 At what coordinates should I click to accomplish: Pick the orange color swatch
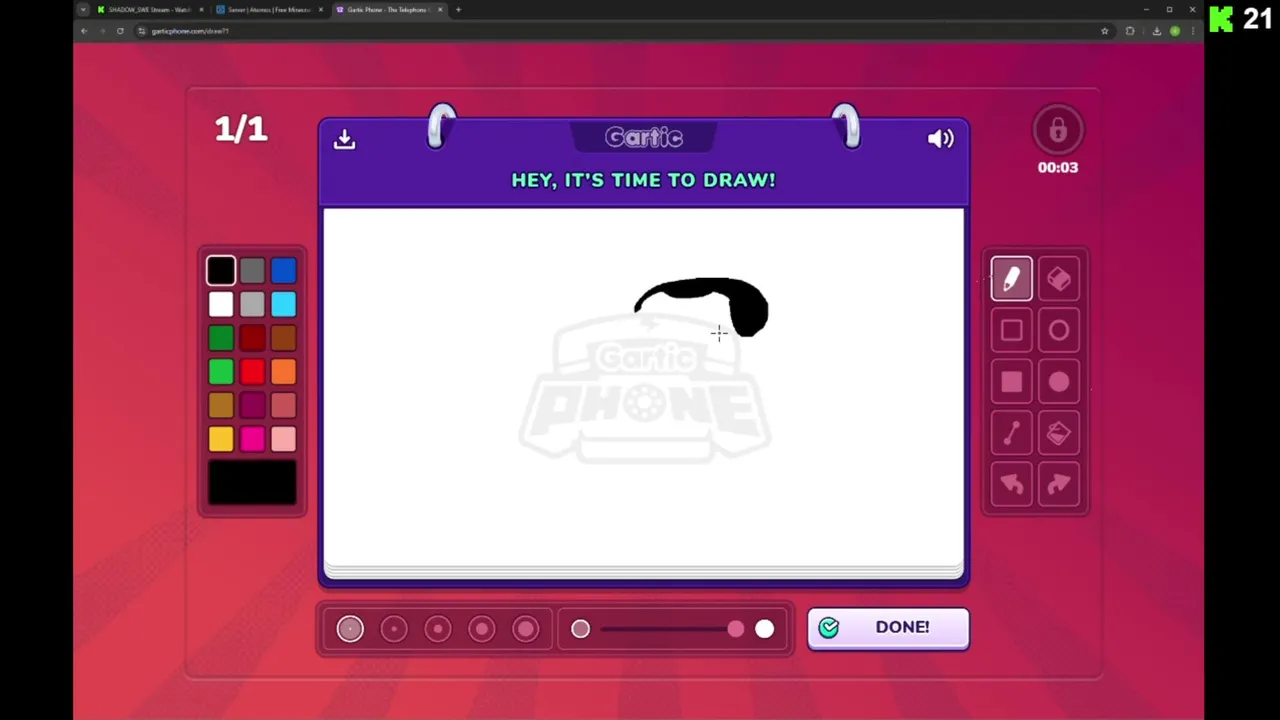283,372
